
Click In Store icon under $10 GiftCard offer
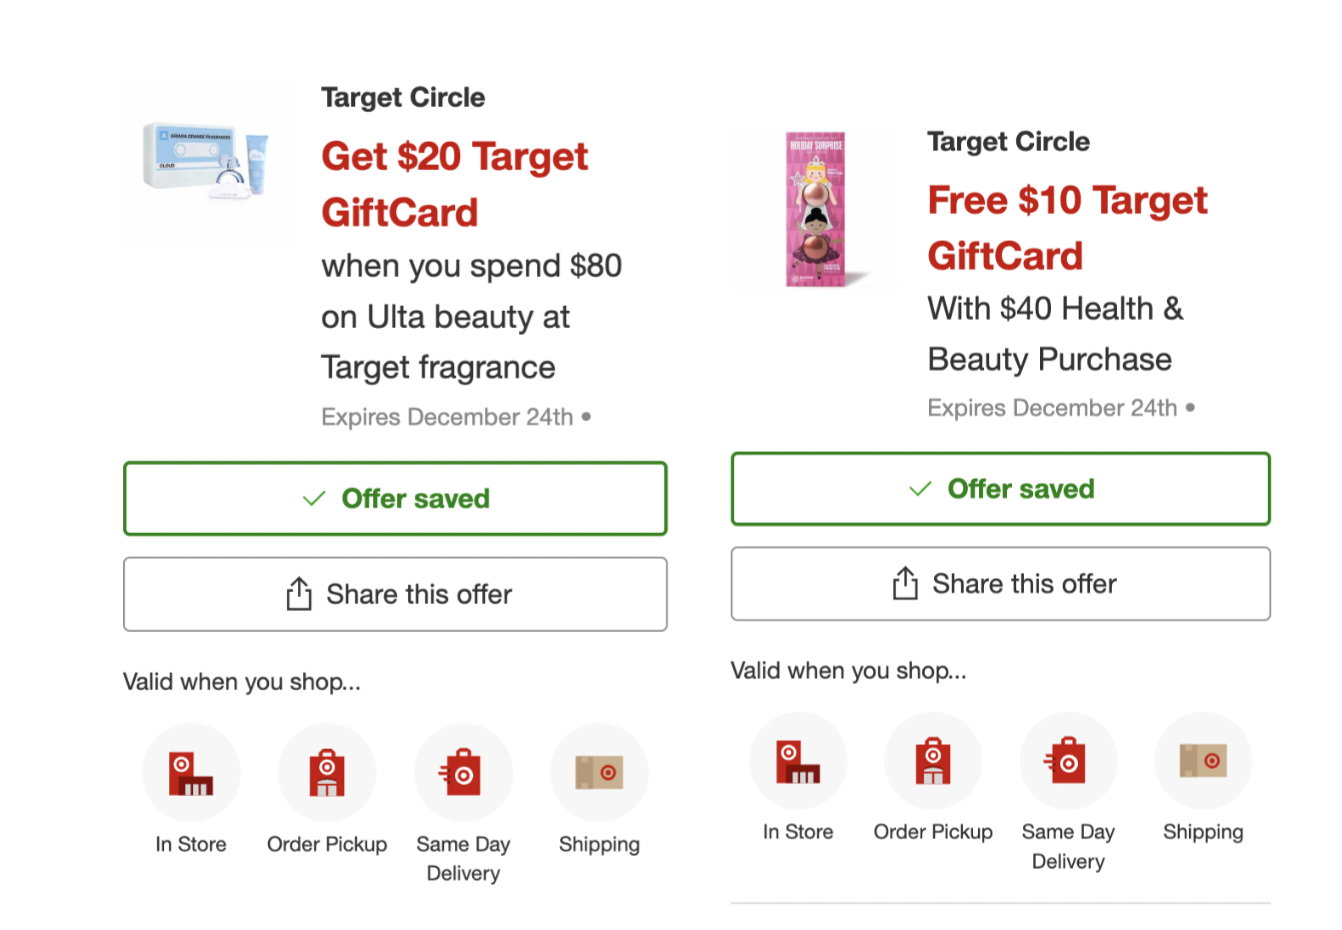798,761
